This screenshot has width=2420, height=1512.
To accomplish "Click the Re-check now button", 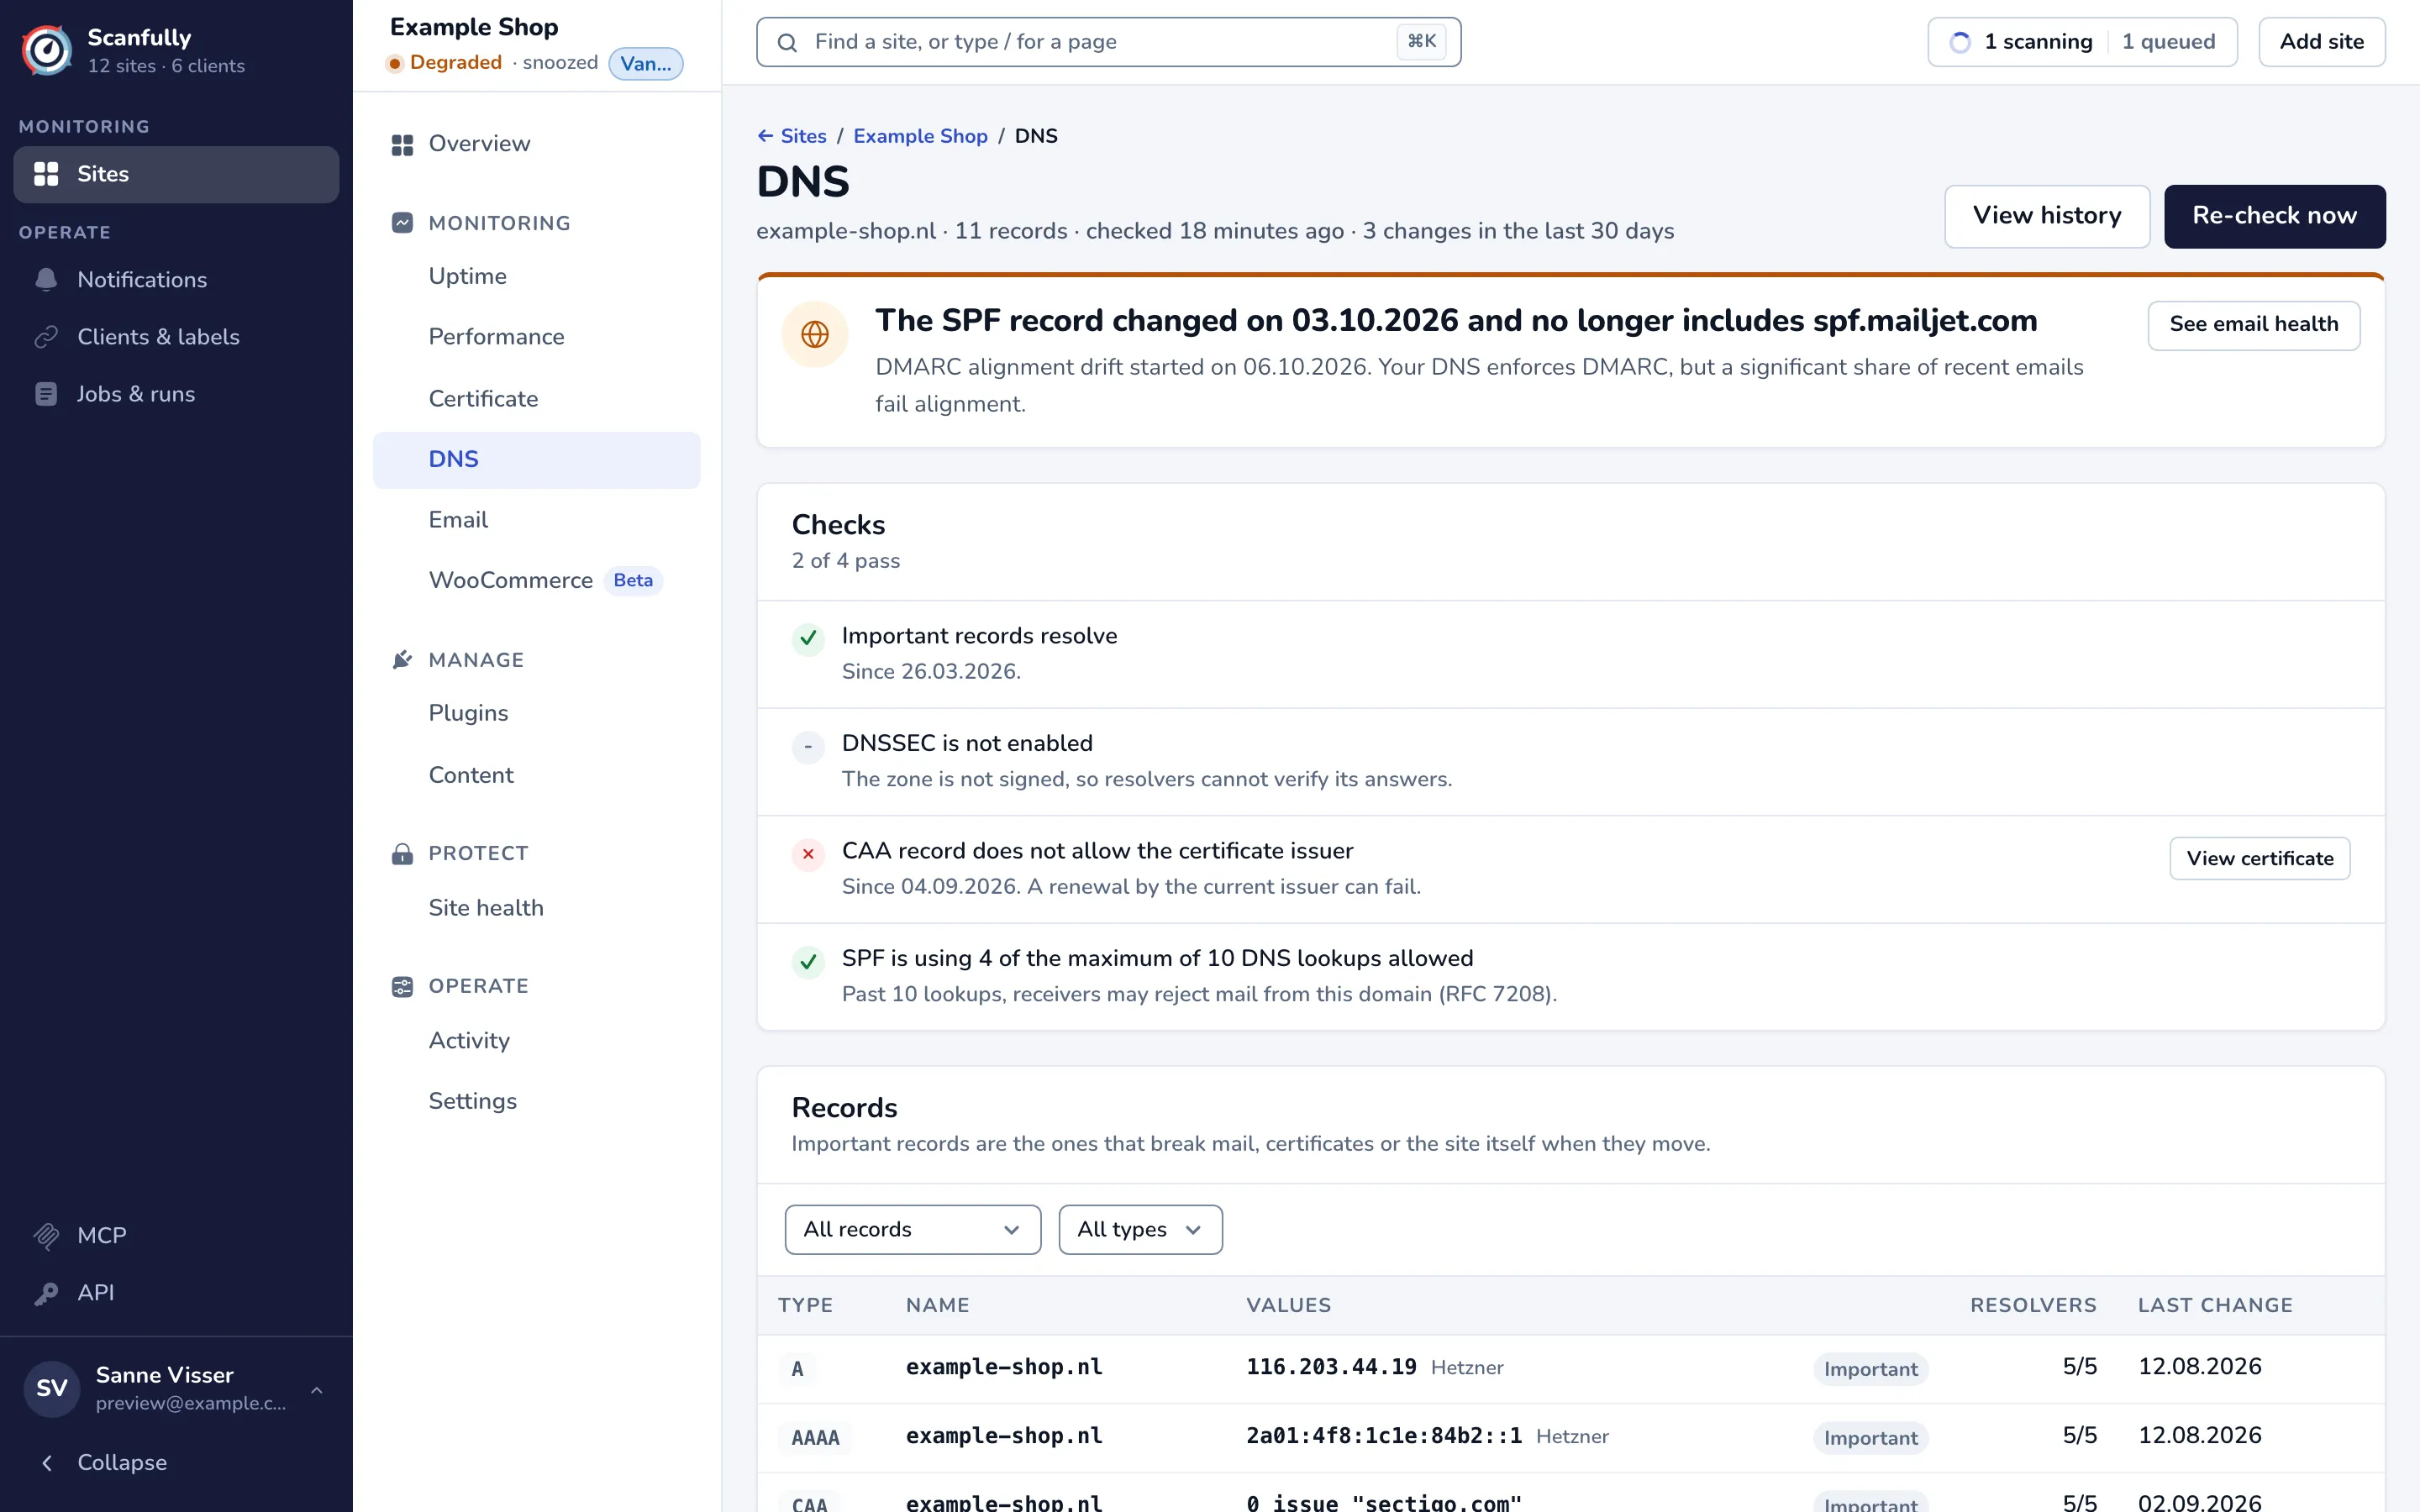I will (x=2274, y=216).
